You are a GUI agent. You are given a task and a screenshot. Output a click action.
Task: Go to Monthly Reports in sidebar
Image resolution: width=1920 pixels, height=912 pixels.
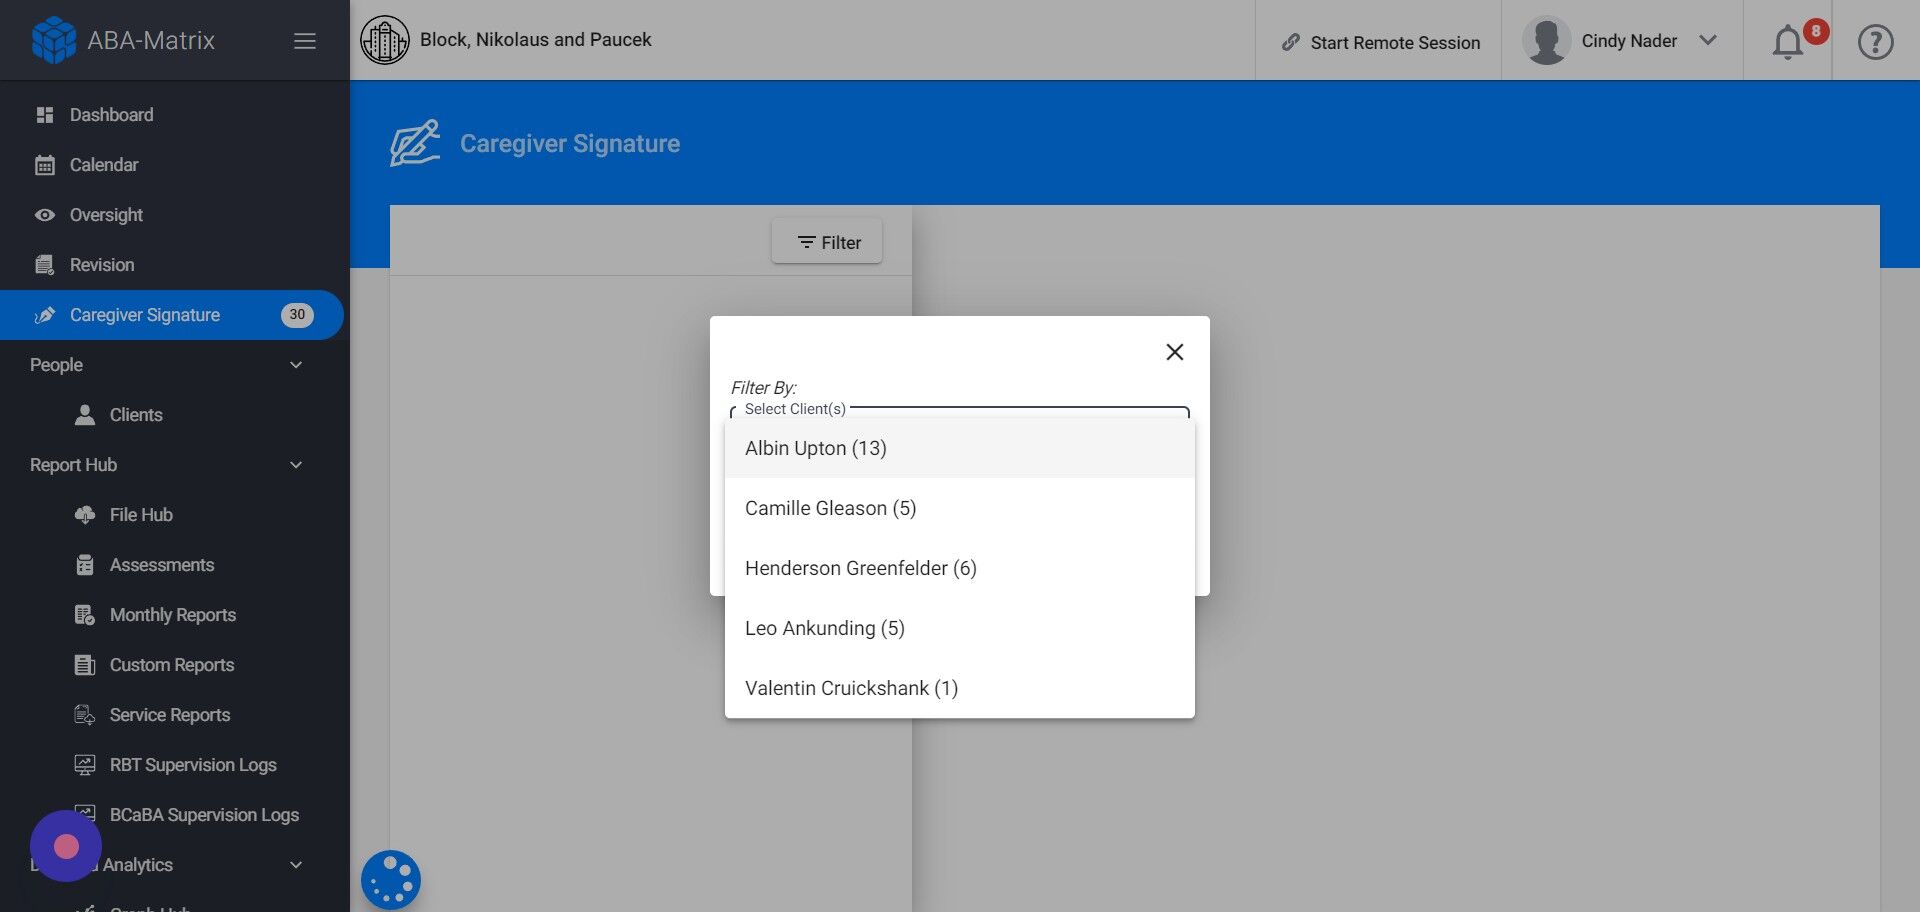click(x=172, y=615)
